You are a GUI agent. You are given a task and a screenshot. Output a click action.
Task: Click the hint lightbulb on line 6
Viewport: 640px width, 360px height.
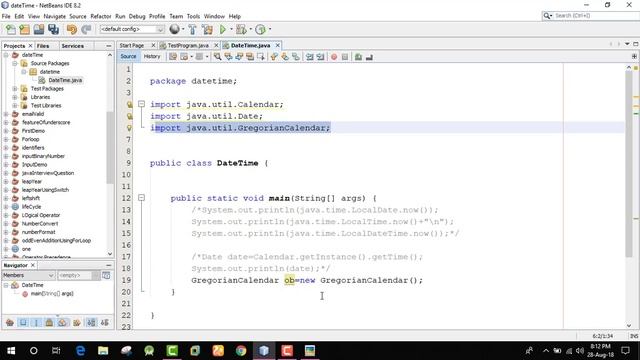click(129, 128)
